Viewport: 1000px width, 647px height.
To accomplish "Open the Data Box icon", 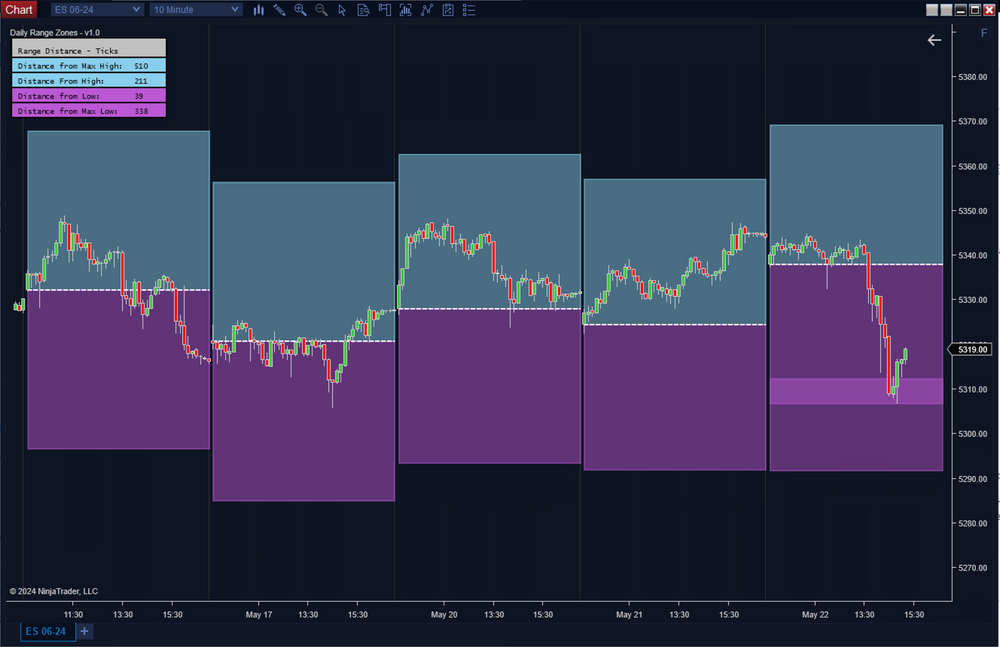I will click(364, 9).
